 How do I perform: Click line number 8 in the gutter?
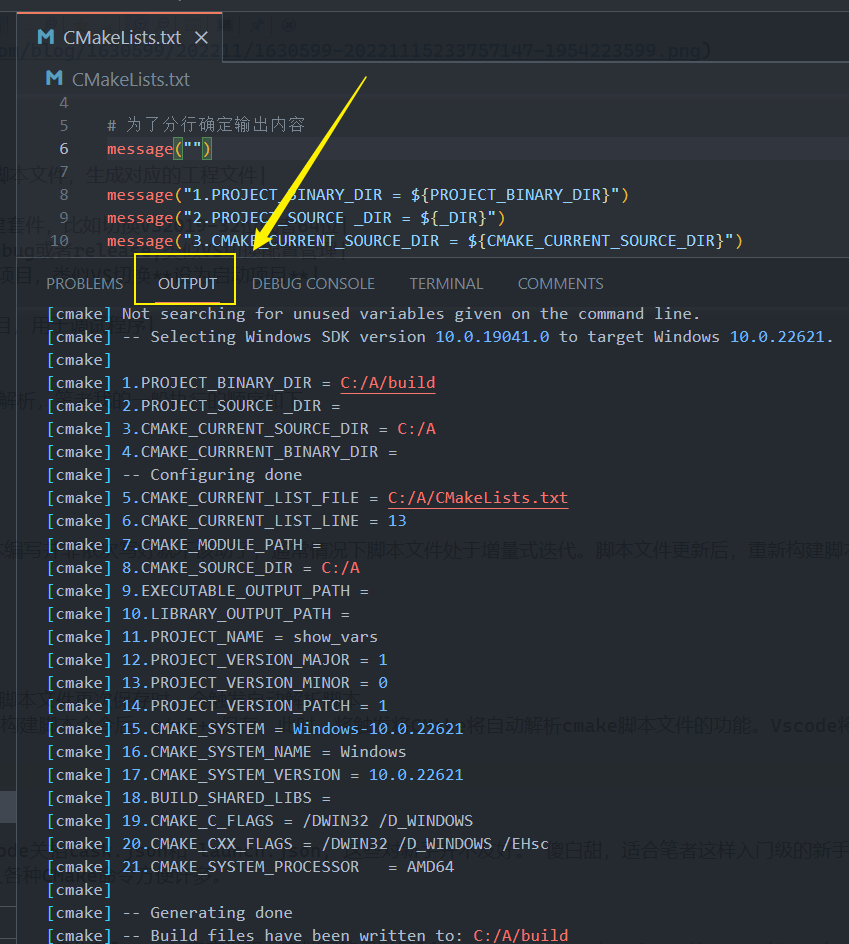pos(64,194)
